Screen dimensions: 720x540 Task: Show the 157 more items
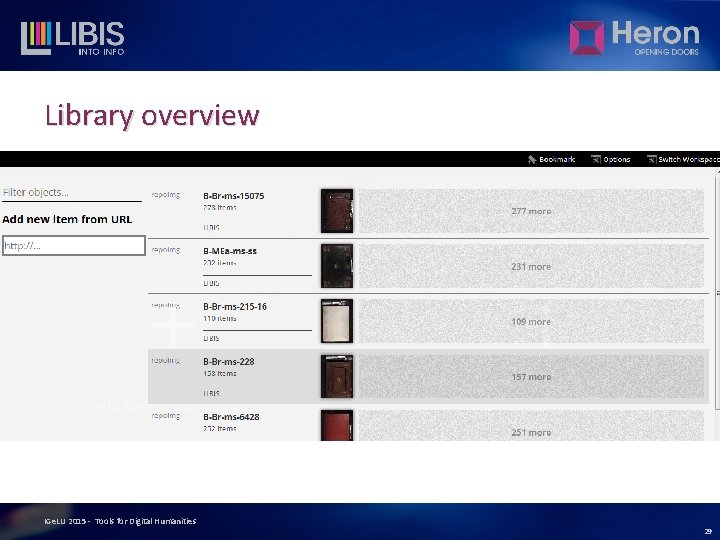tap(531, 377)
